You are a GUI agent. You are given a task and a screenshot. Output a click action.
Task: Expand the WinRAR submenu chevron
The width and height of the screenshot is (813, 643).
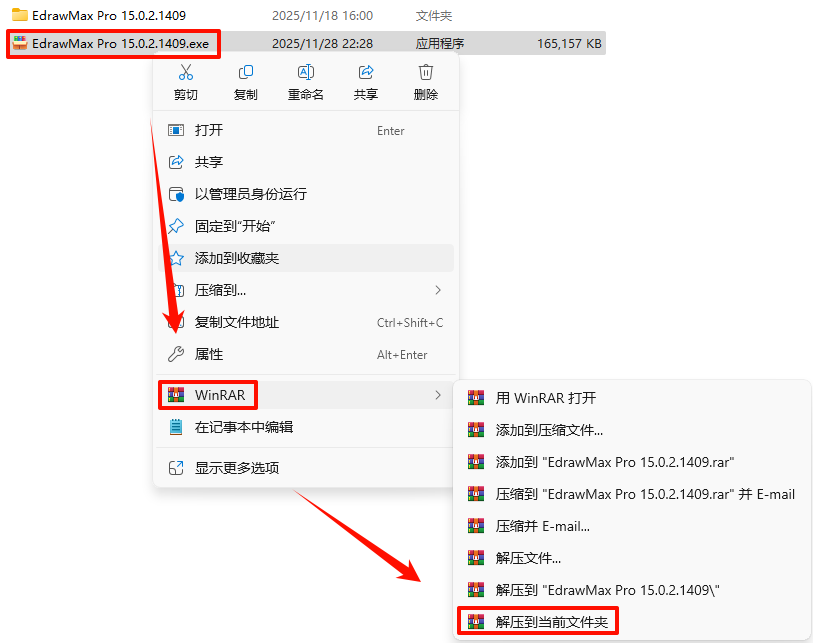point(438,395)
